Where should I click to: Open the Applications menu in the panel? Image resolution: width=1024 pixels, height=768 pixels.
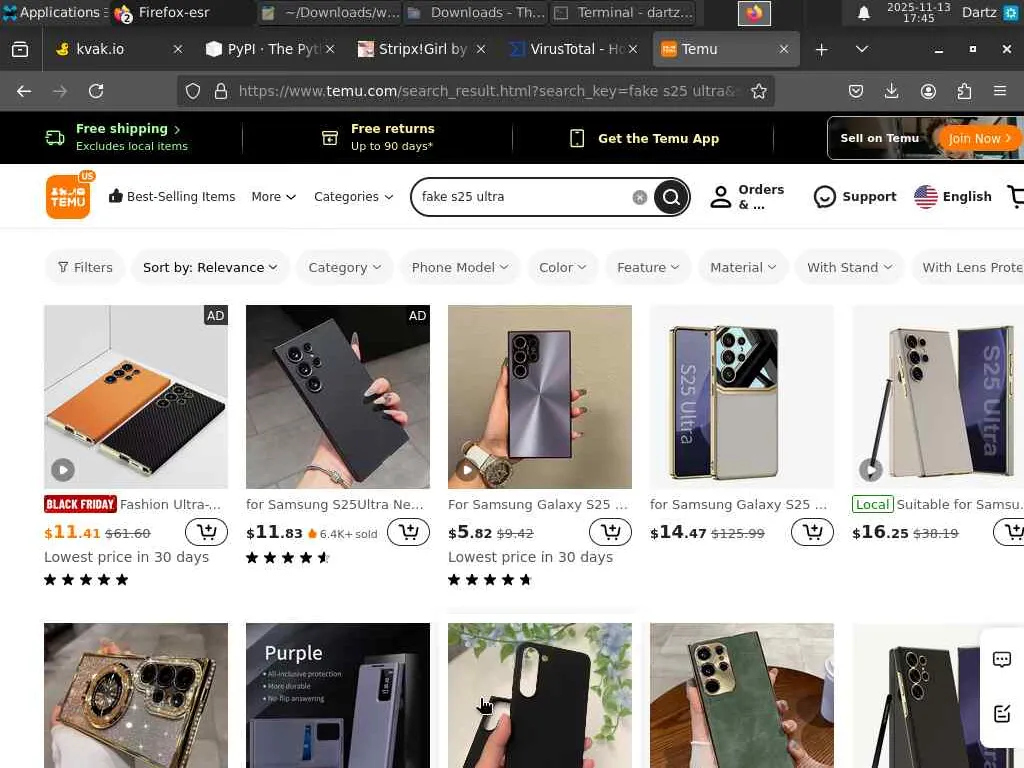click(54, 12)
